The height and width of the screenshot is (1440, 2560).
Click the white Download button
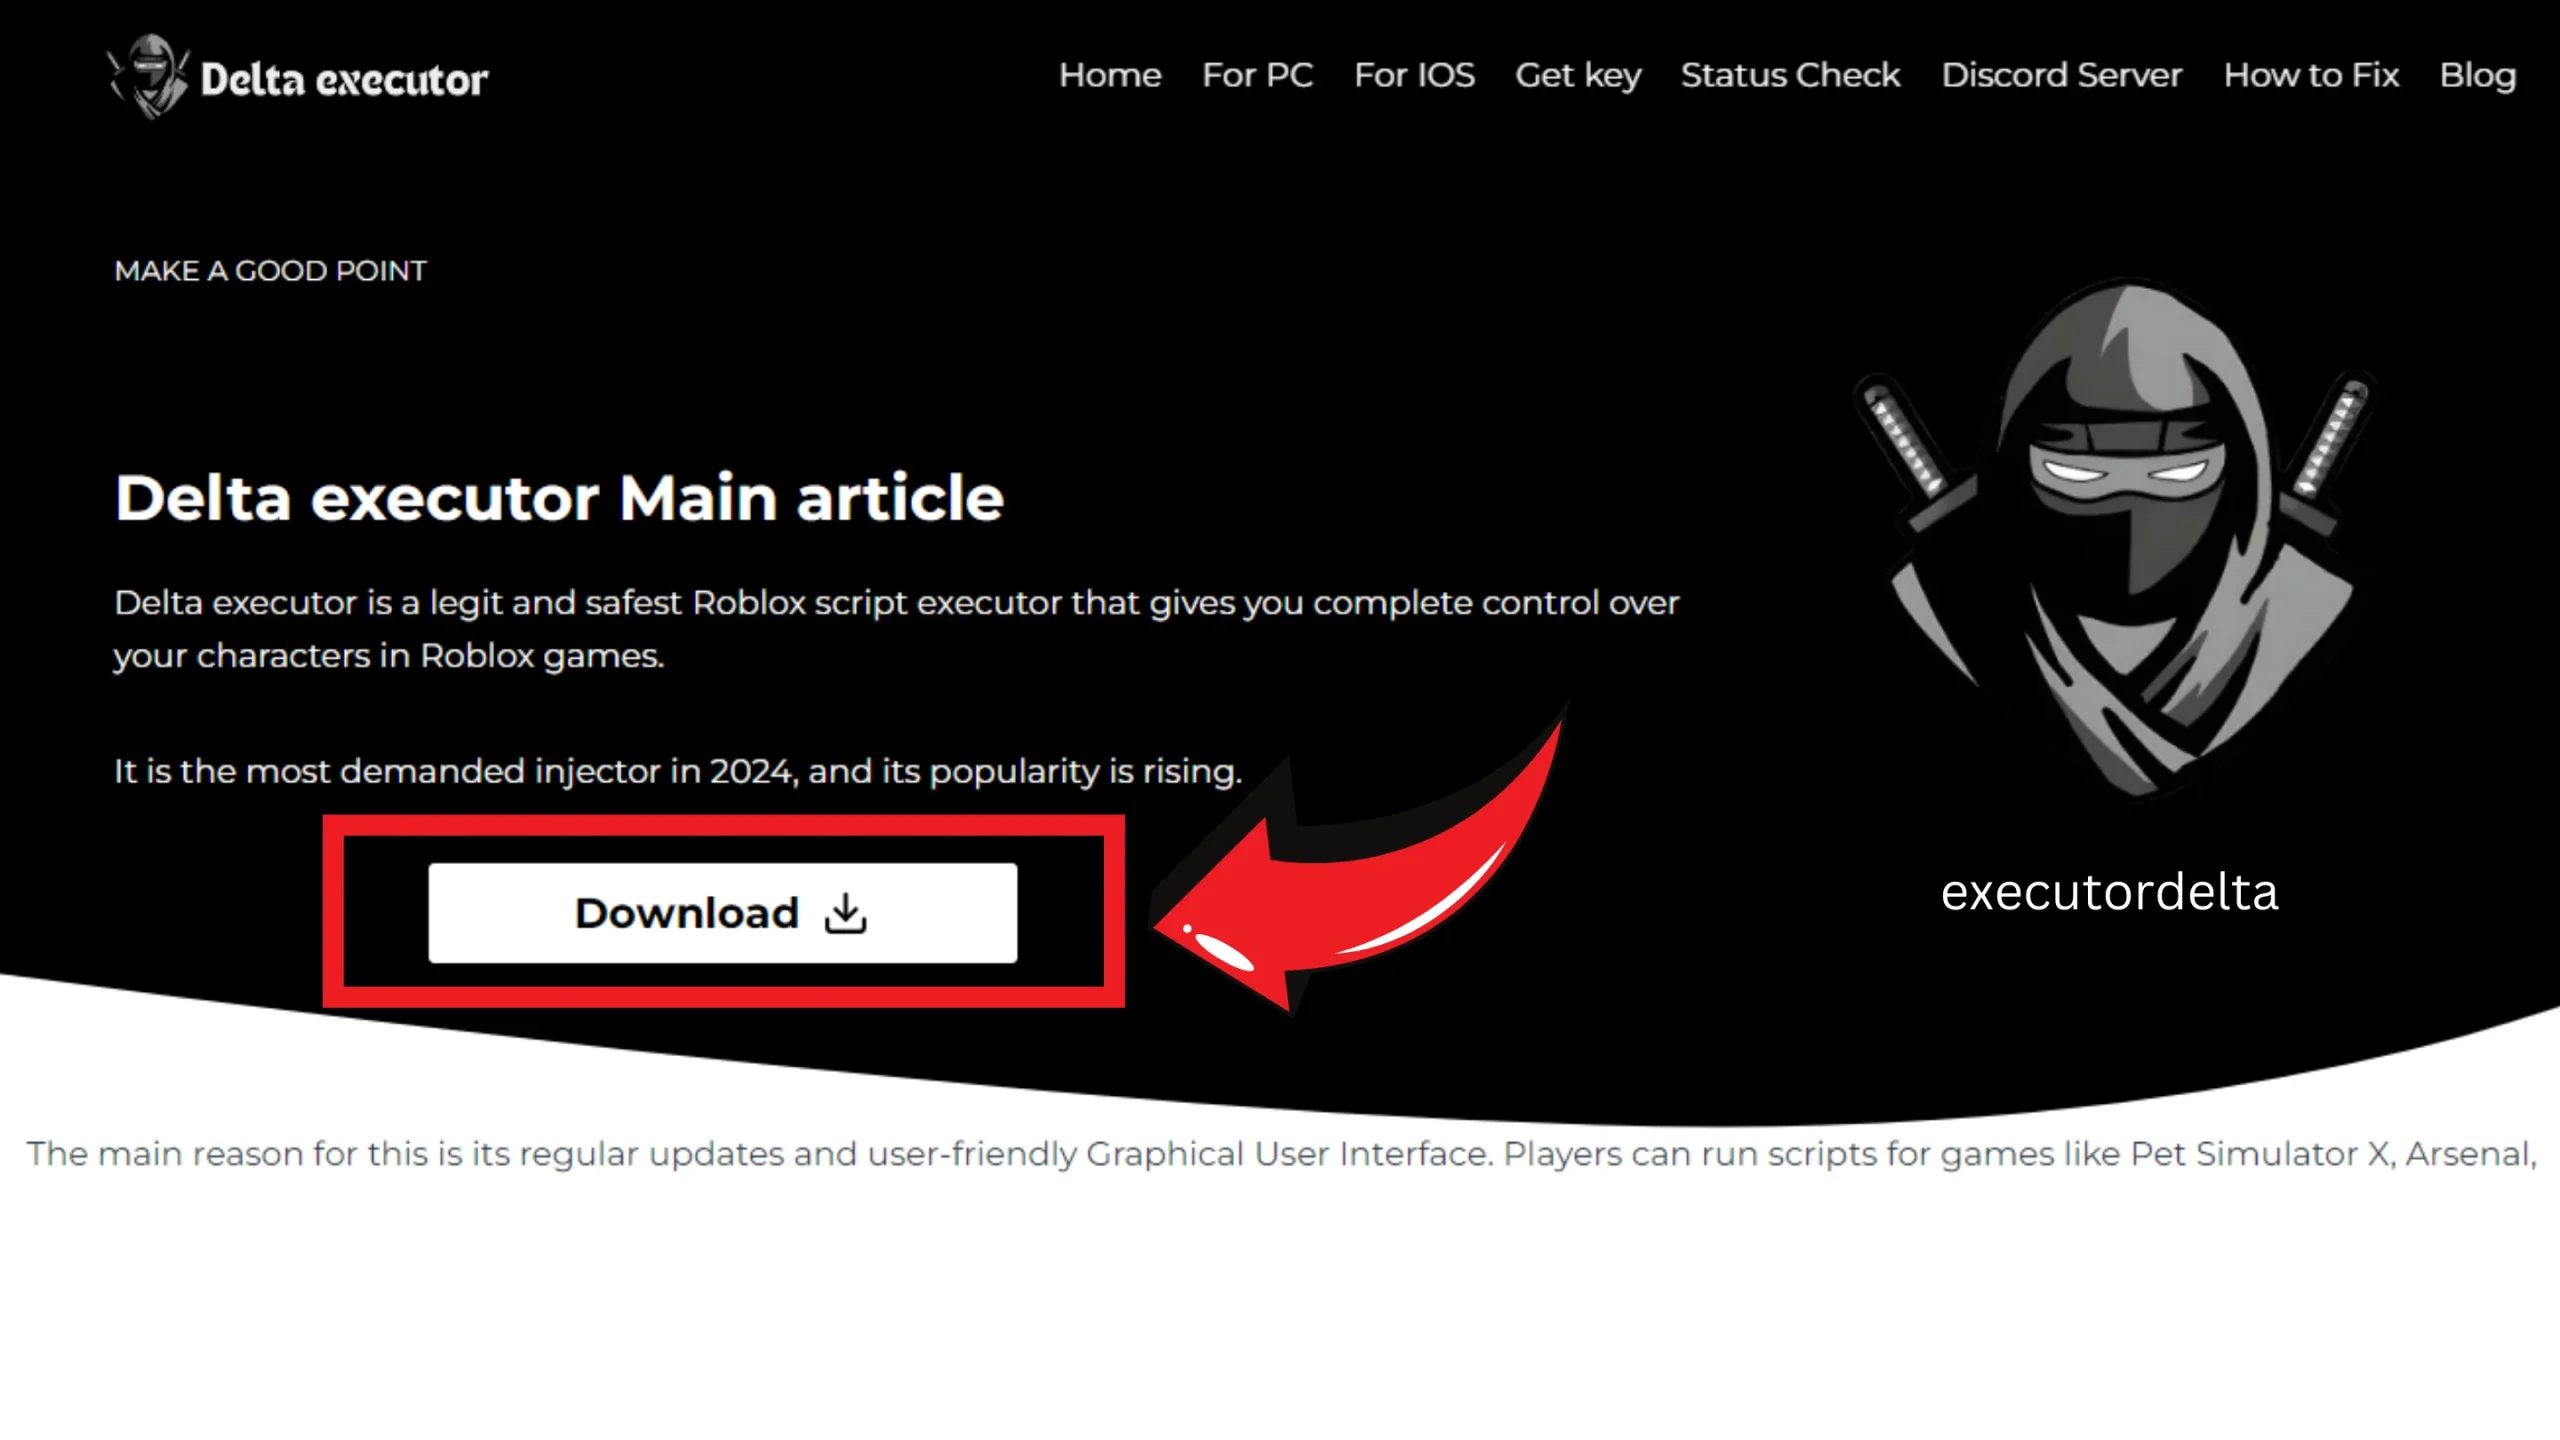tap(723, 913)
